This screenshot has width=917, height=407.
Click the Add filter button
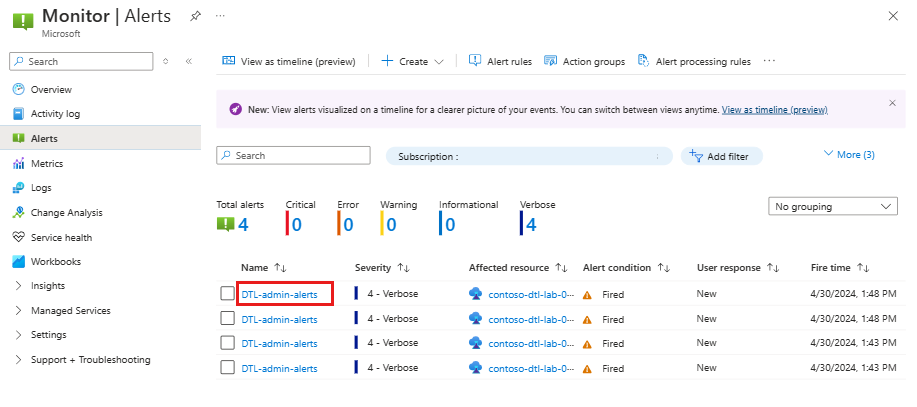click(722, 156)
